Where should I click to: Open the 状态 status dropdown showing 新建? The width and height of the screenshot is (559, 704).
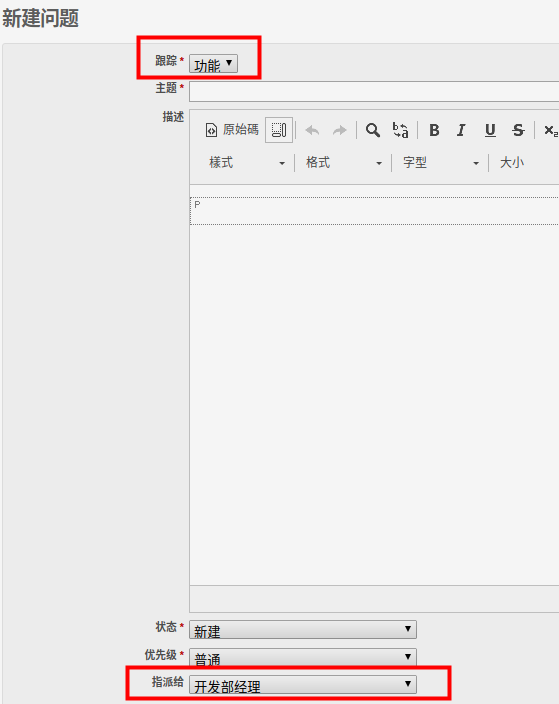click(303, 629)
